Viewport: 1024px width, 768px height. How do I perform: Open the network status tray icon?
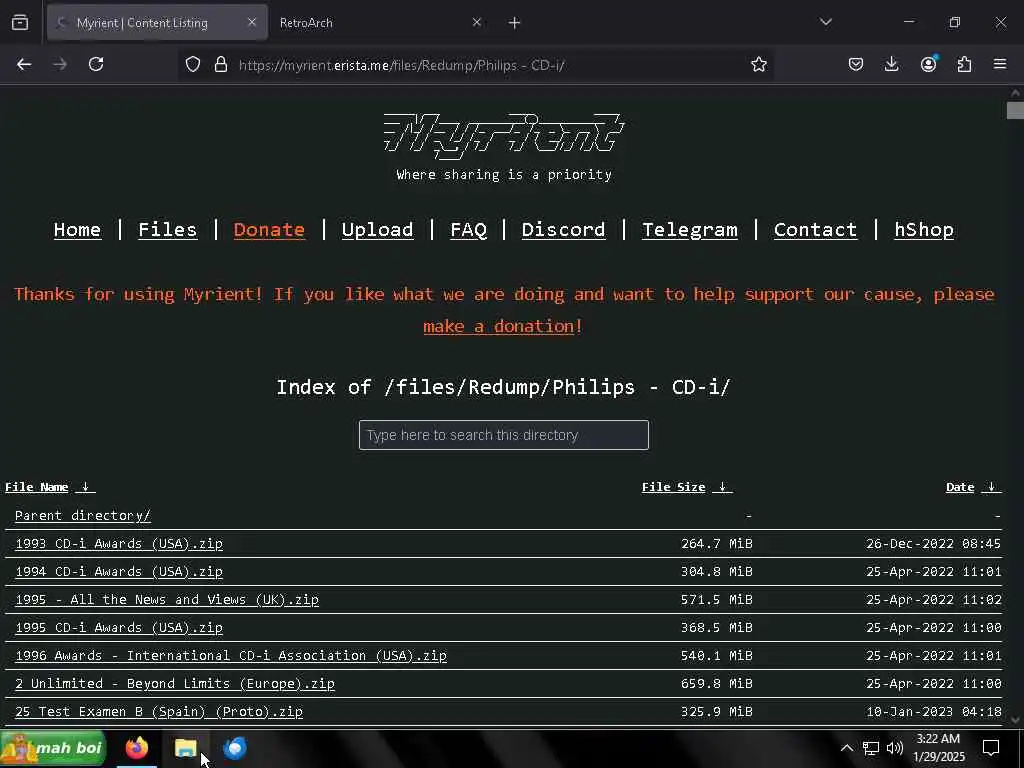coord(871,748)
